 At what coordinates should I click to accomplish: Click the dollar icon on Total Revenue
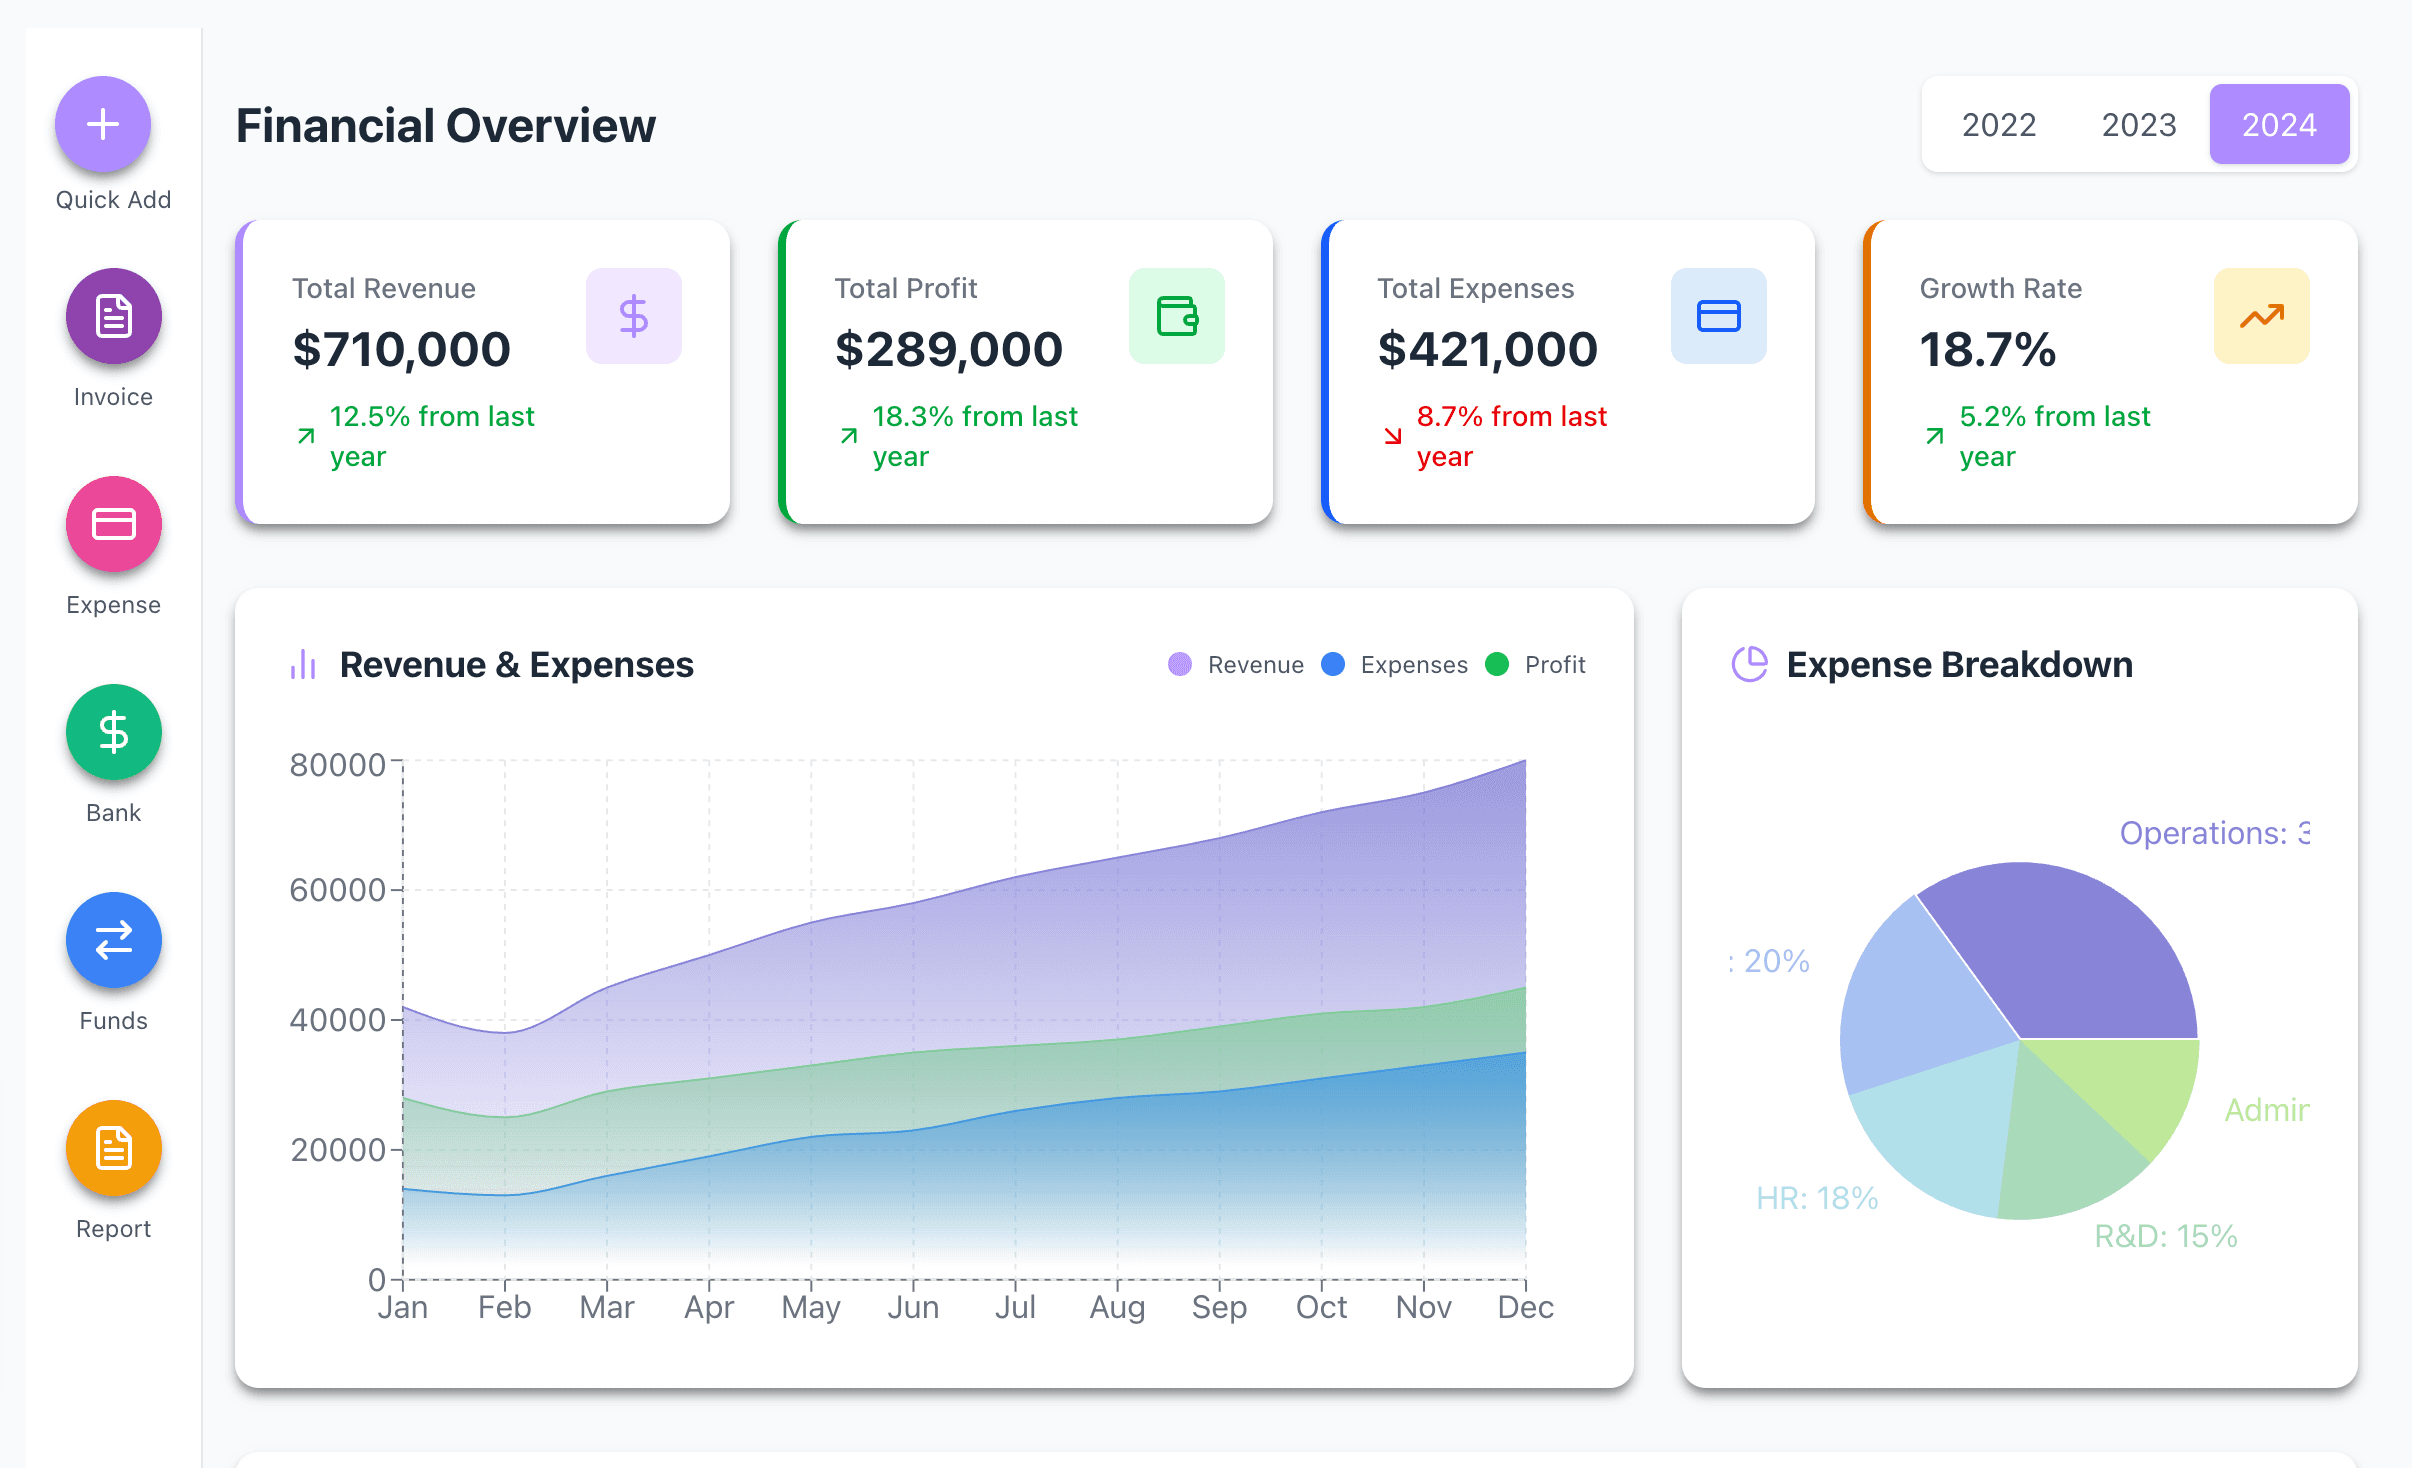pyautogui.click(x=633, y=316)
